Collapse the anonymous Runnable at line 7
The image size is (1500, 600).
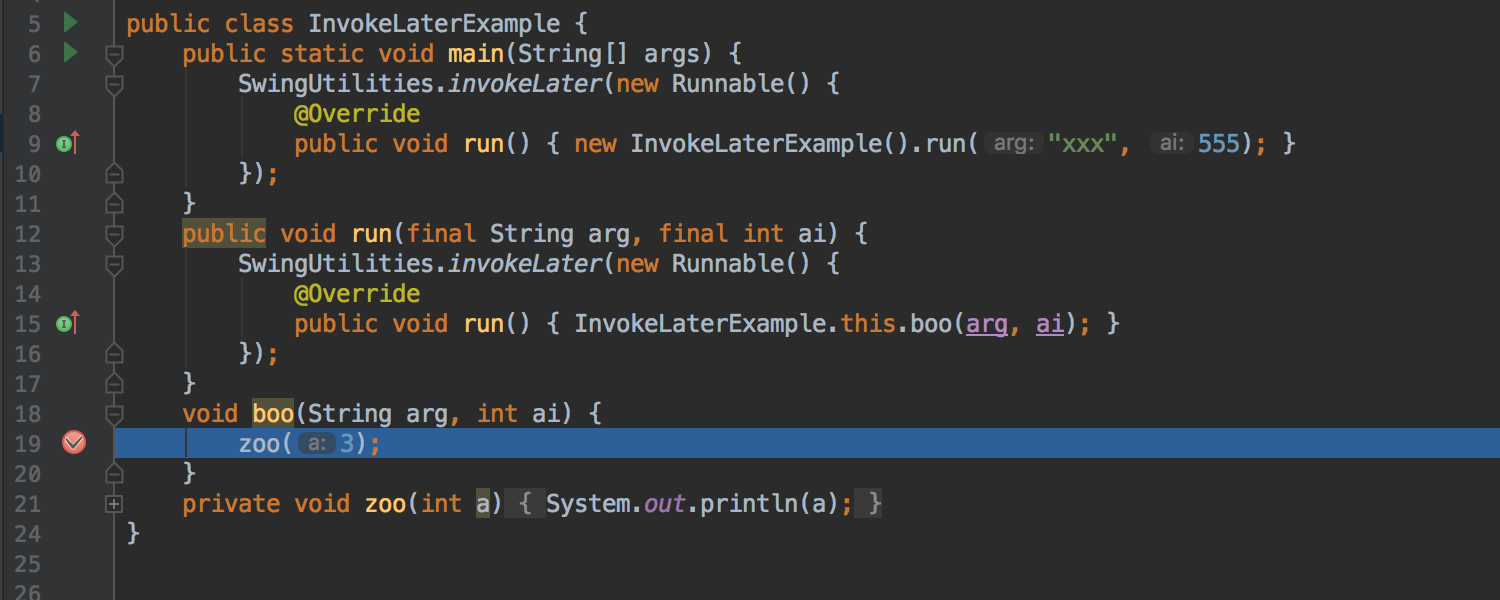pos(114,84)
